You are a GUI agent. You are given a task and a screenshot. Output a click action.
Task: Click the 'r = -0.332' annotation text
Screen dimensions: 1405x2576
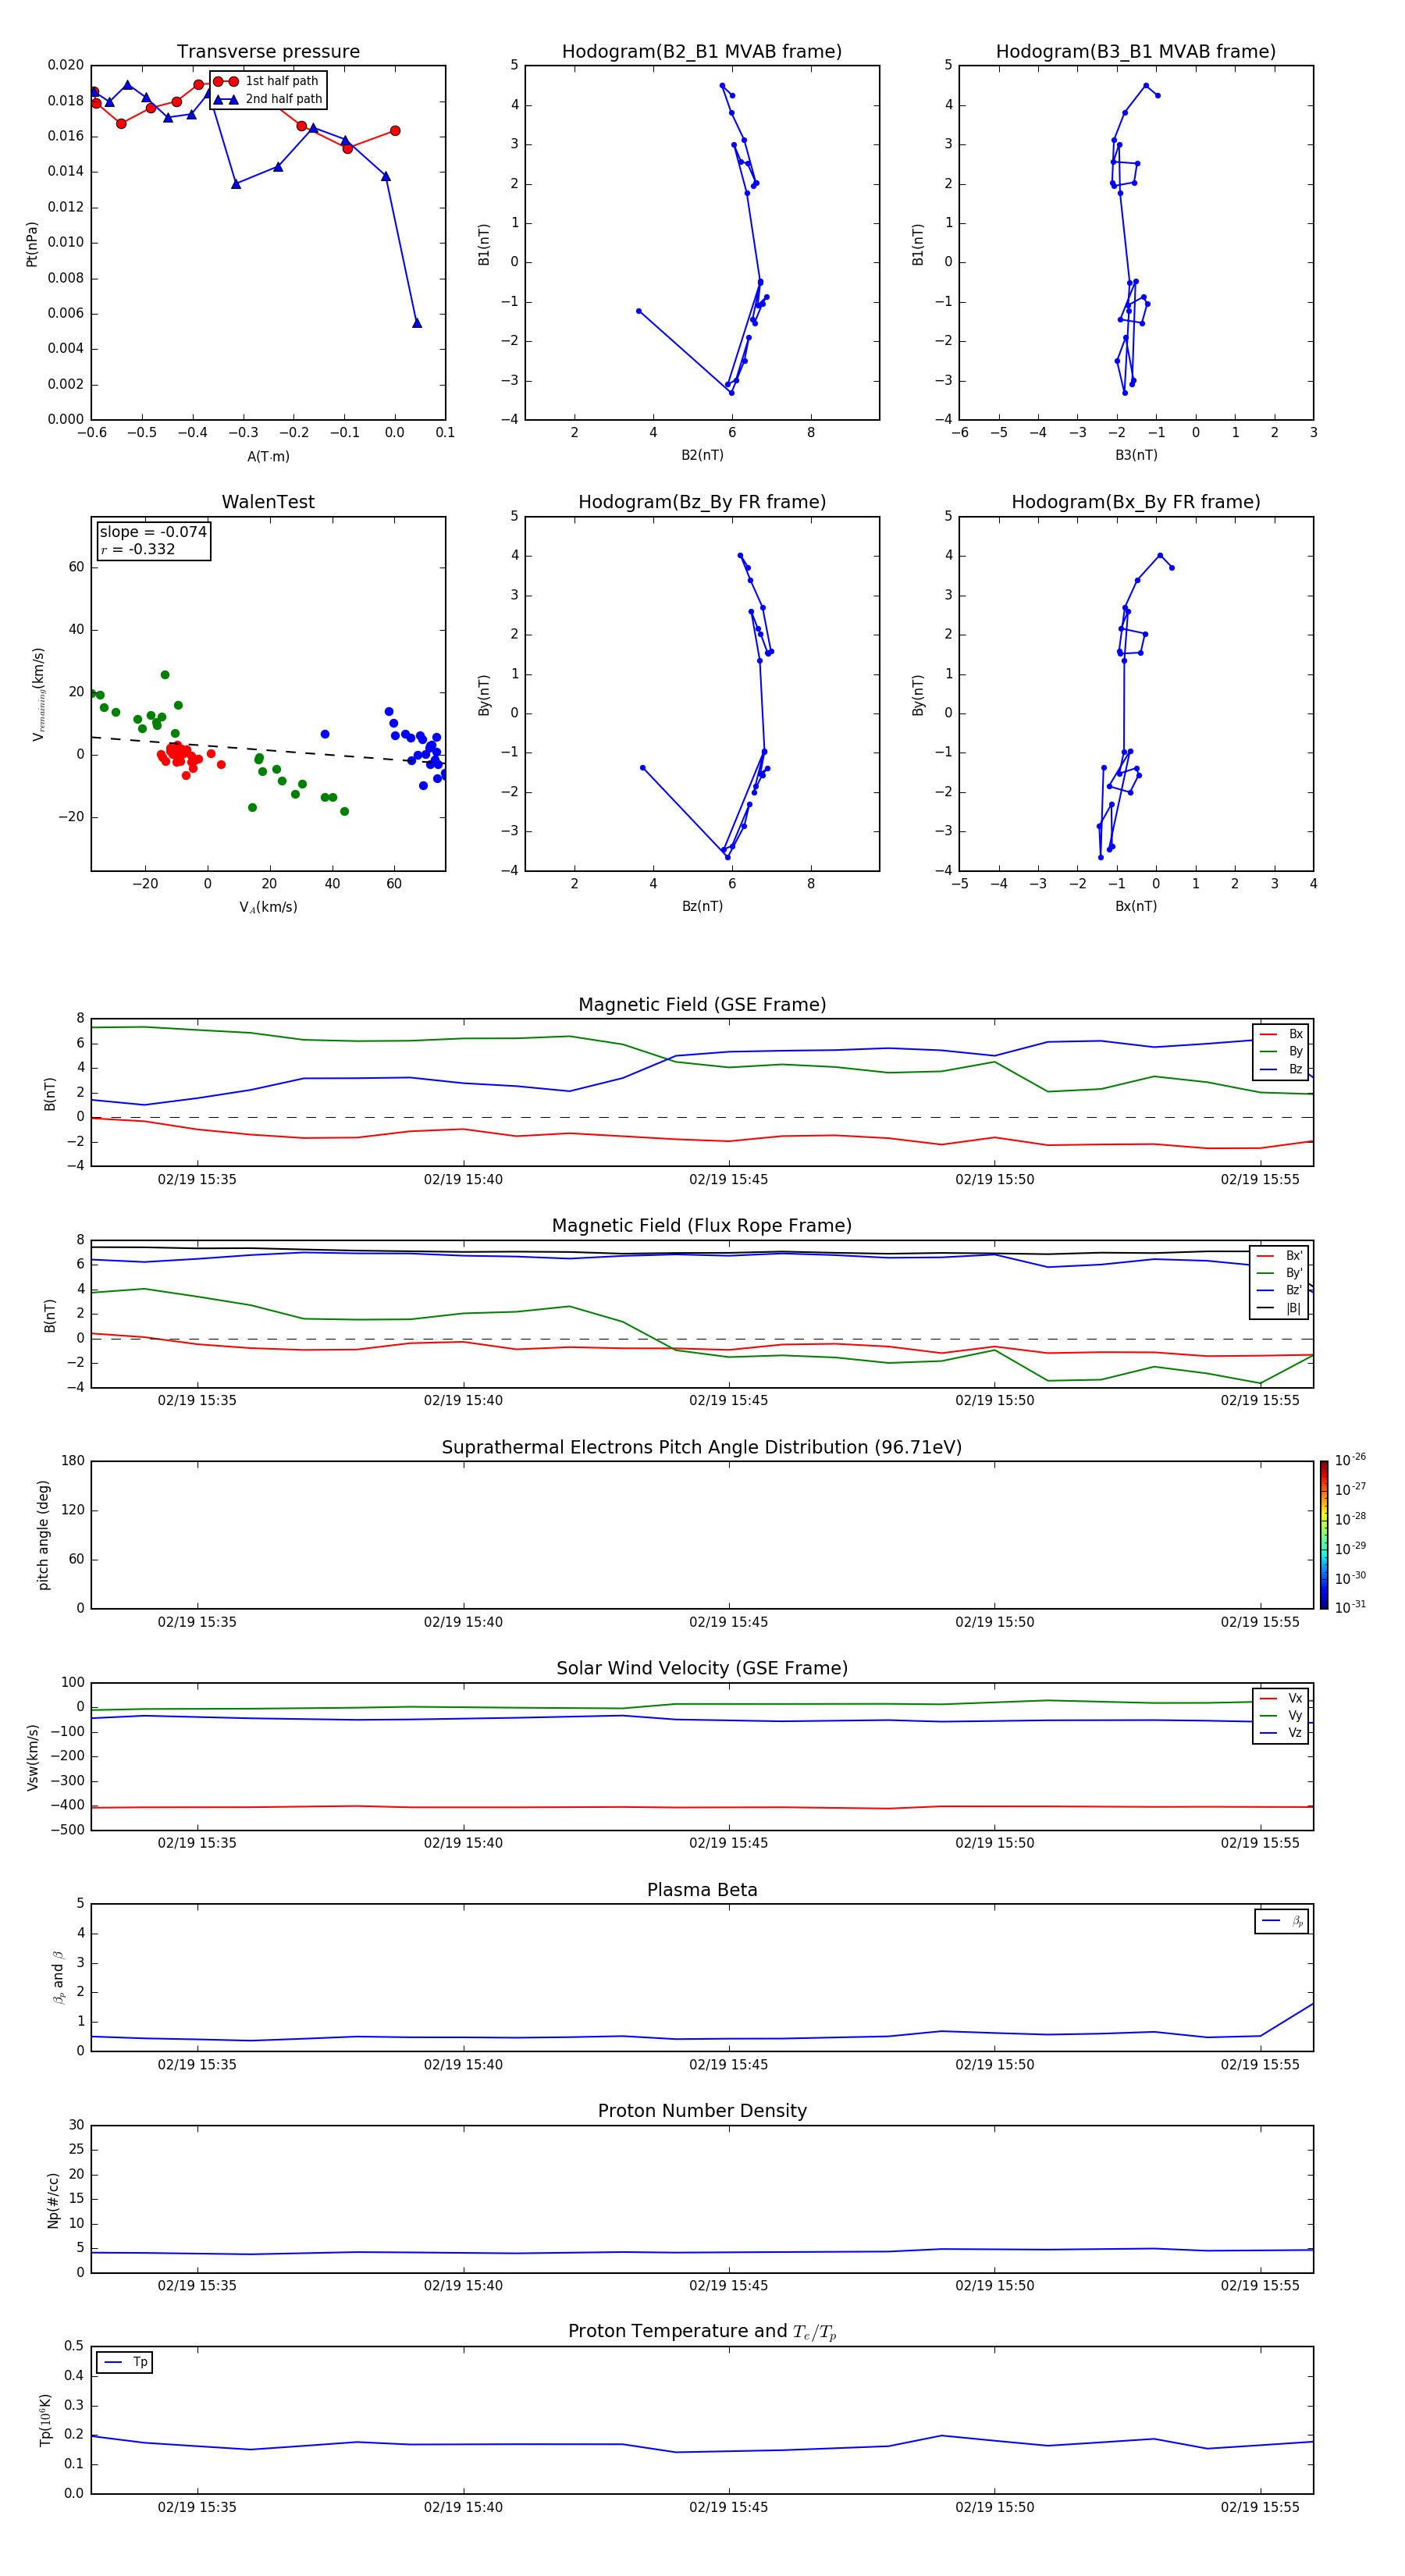pos(138,549)
